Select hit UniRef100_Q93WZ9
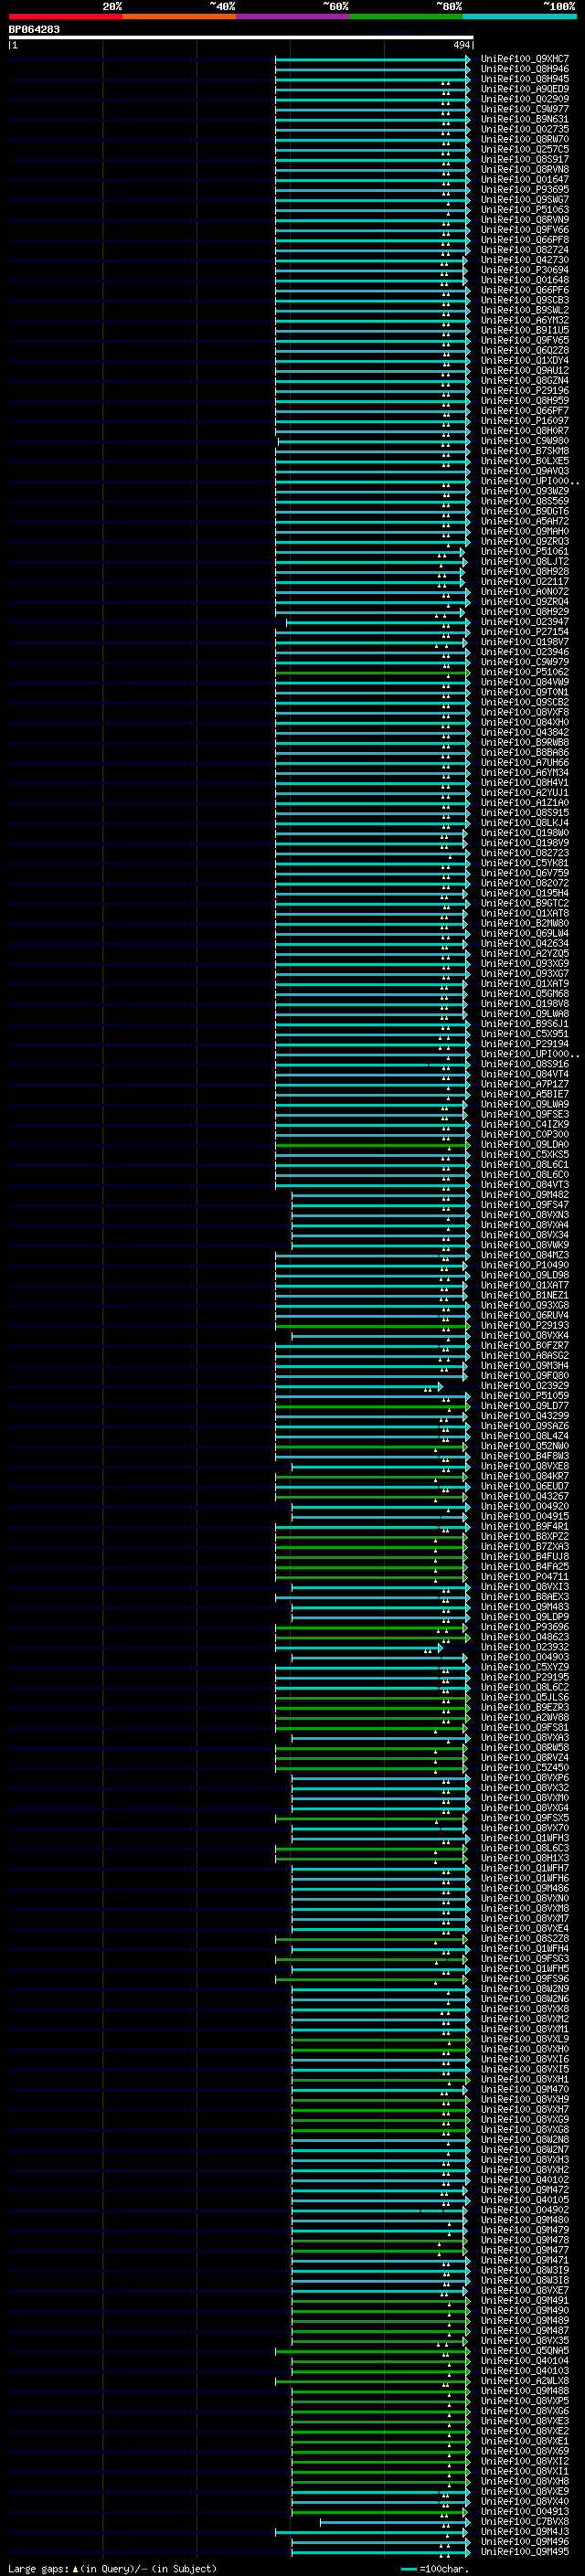The height and width of the screenshot is (2576, 585). pyautogui.click(x=525, y=491)
